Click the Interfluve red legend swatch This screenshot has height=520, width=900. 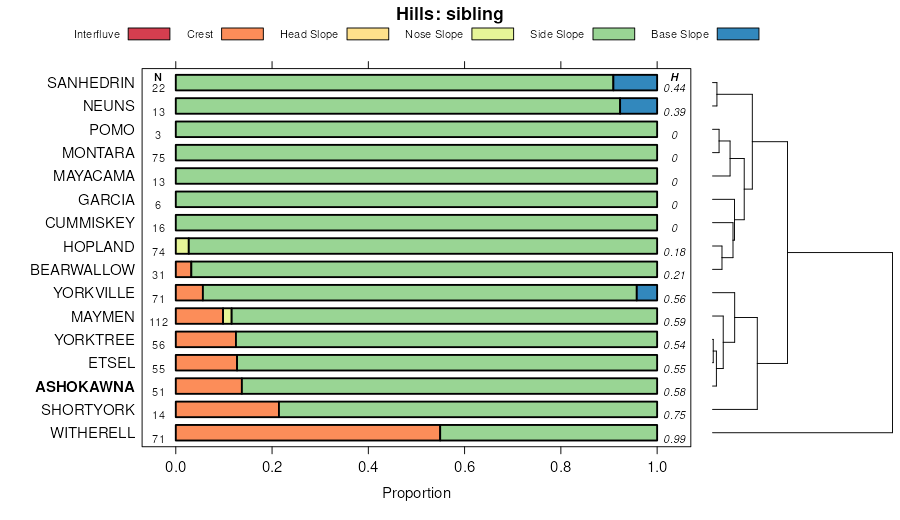149,34
